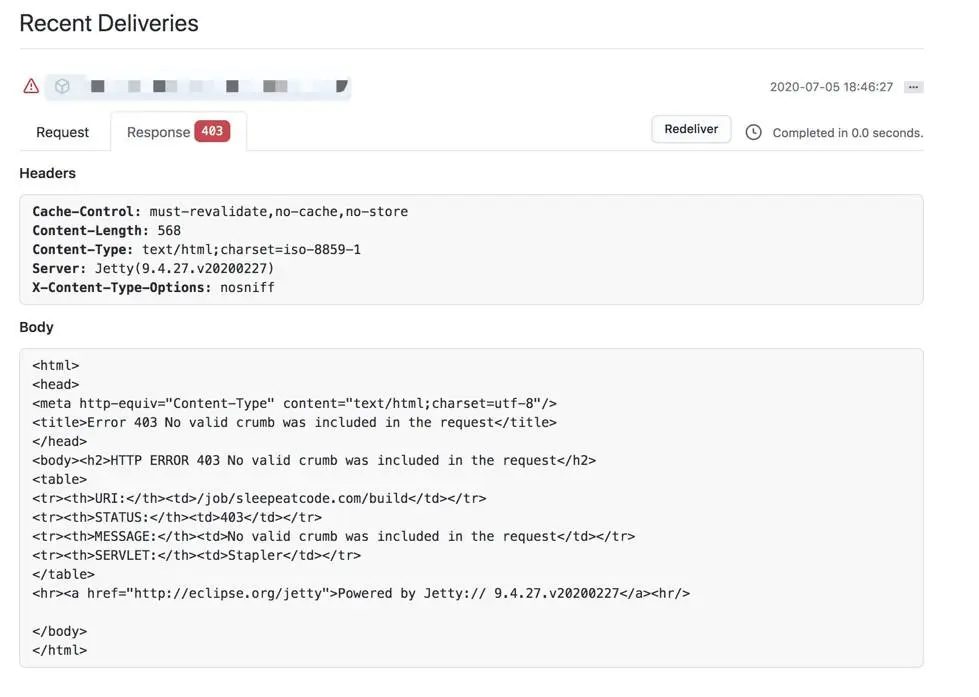Switch to the Request tab
979x697 pixels.
click(62, 132)
